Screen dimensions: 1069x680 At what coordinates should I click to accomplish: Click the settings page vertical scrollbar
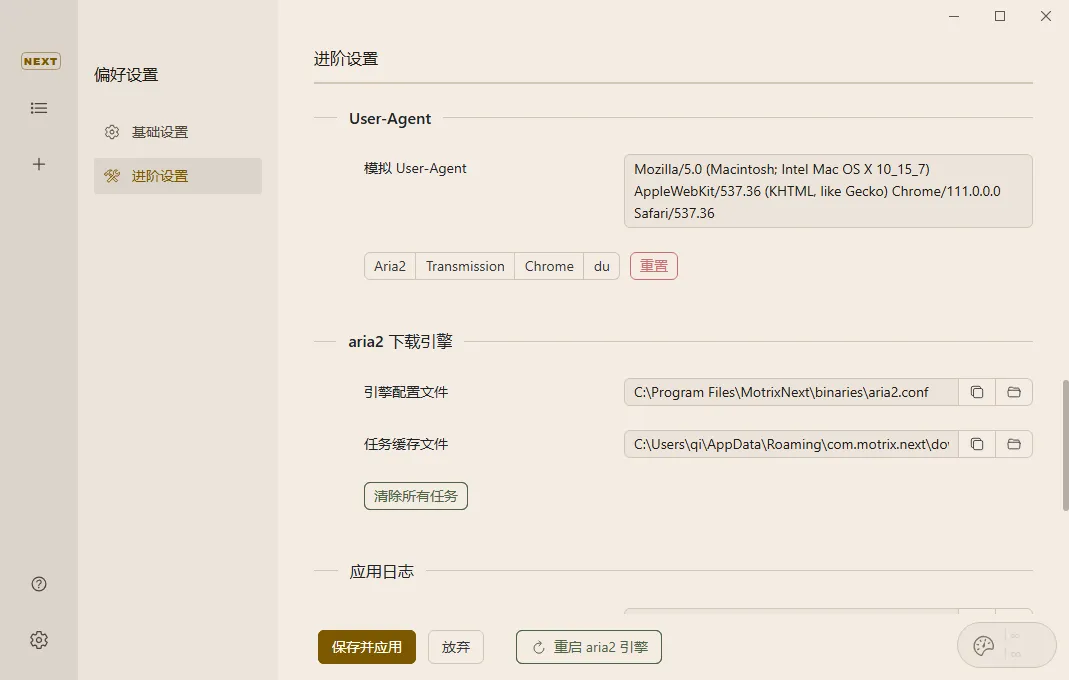[1065, 445]
